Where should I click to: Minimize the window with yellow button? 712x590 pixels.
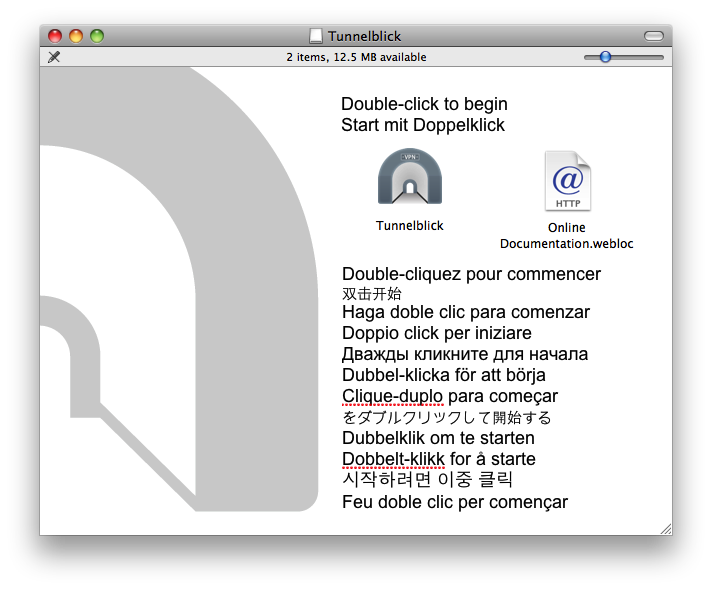[x=76, y=36]
